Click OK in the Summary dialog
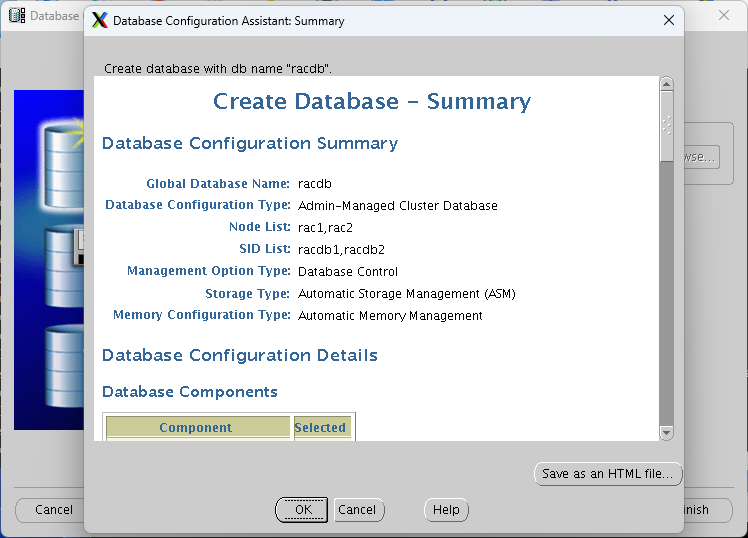This screenshot has height=538, width=748. pos(301,510)
